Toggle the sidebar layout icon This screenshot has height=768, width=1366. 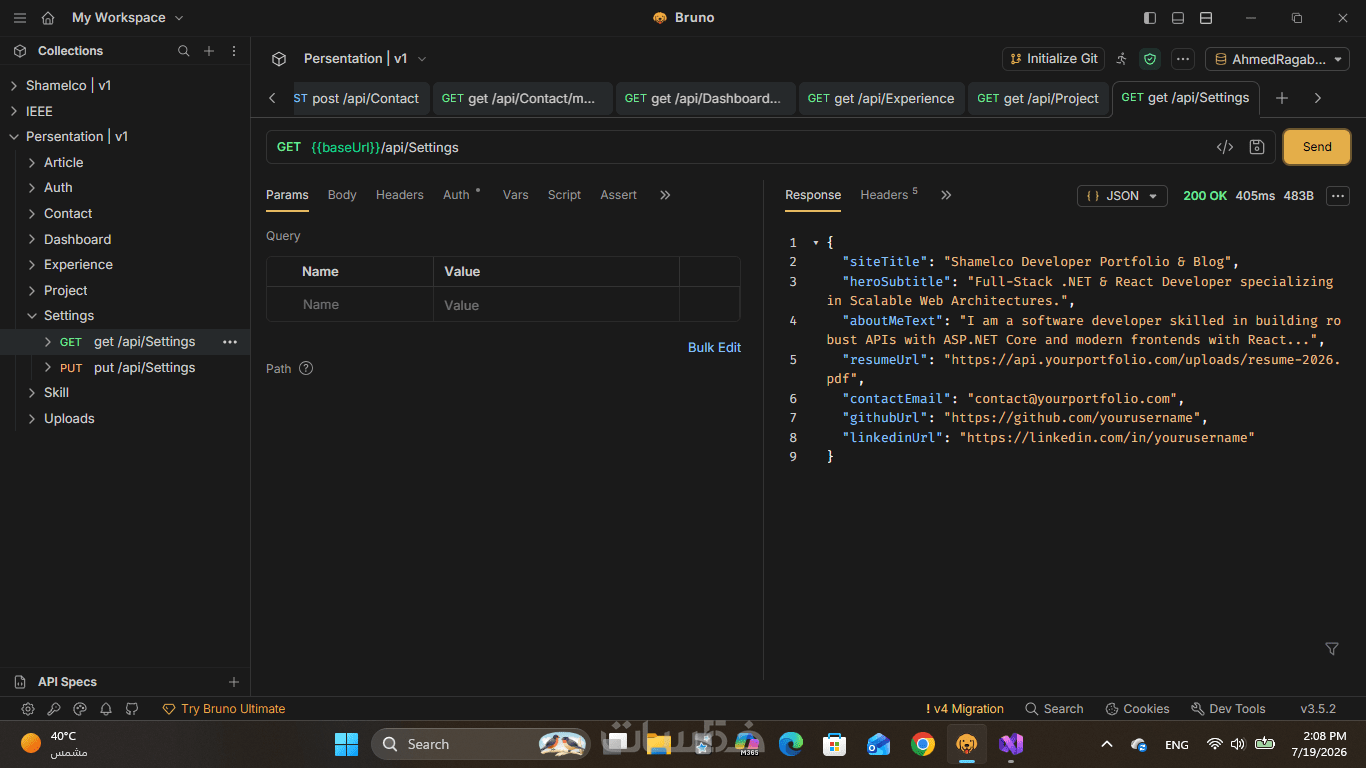pyautogui.click(x=1150, y=18)
